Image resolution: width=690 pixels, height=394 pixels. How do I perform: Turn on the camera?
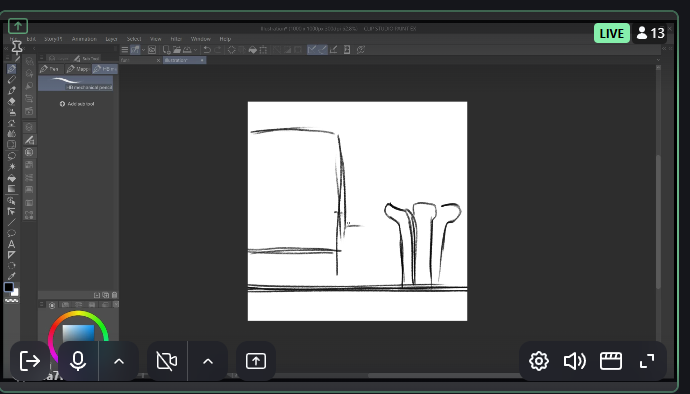tap(167, 361)
